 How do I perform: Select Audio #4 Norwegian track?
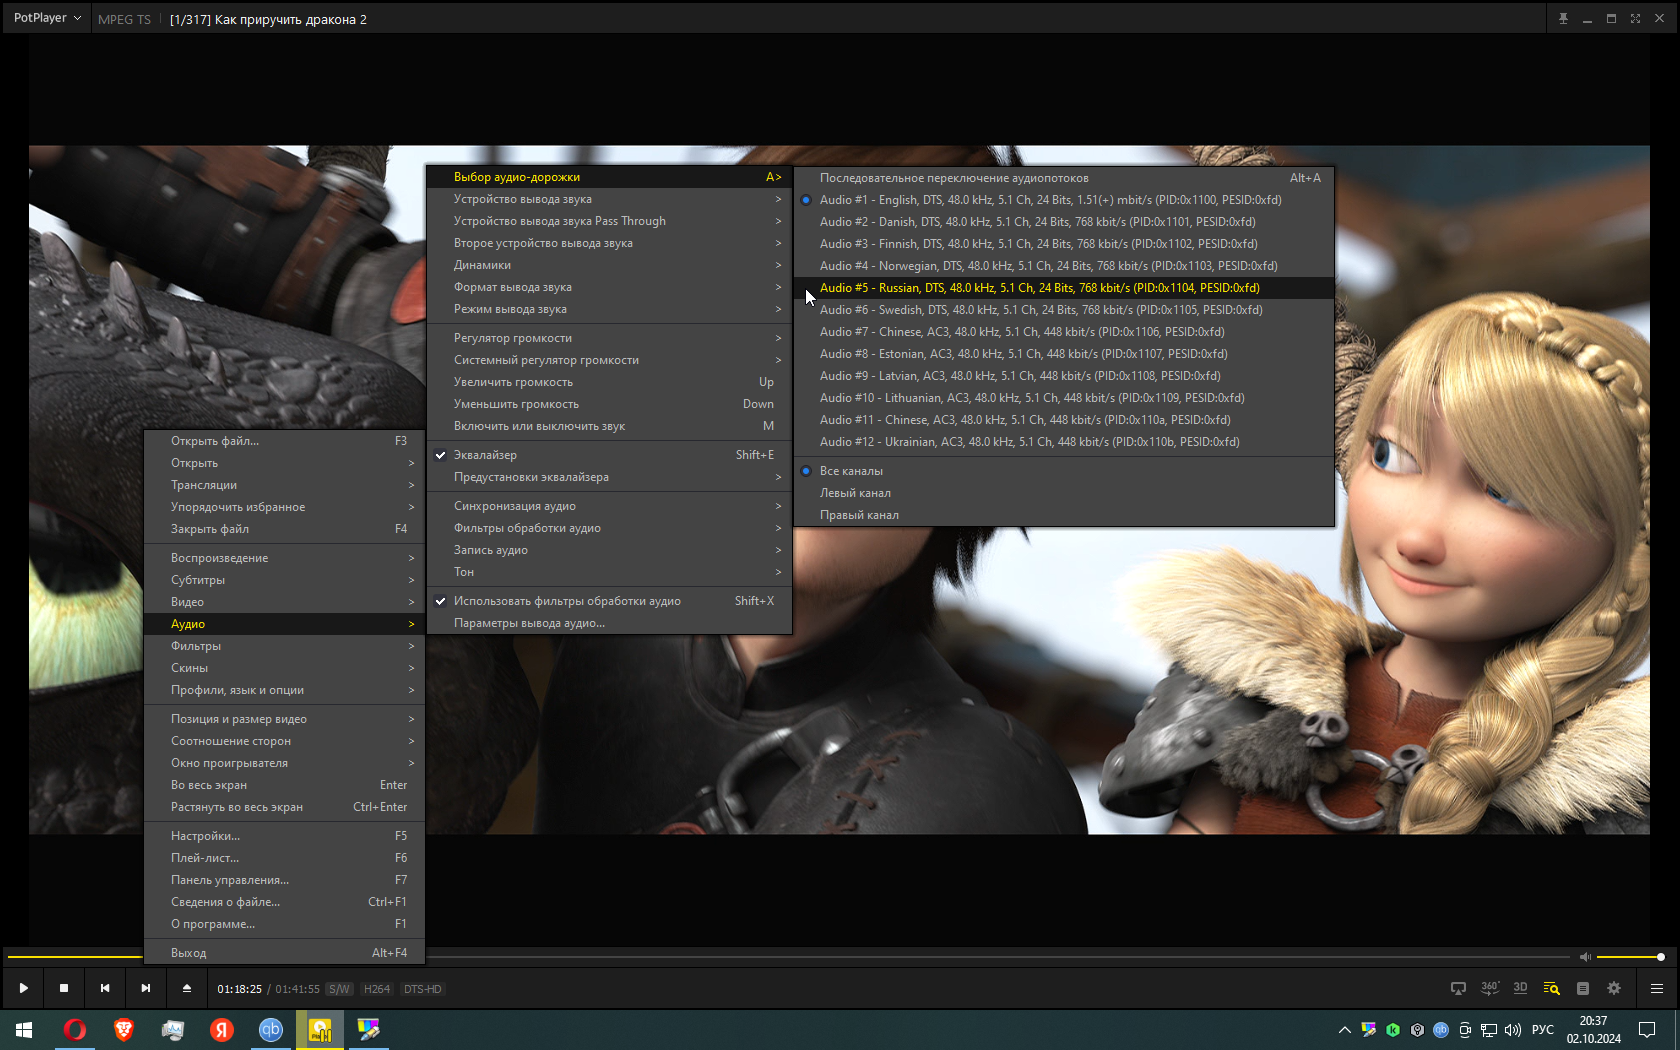click(1064, 266)
